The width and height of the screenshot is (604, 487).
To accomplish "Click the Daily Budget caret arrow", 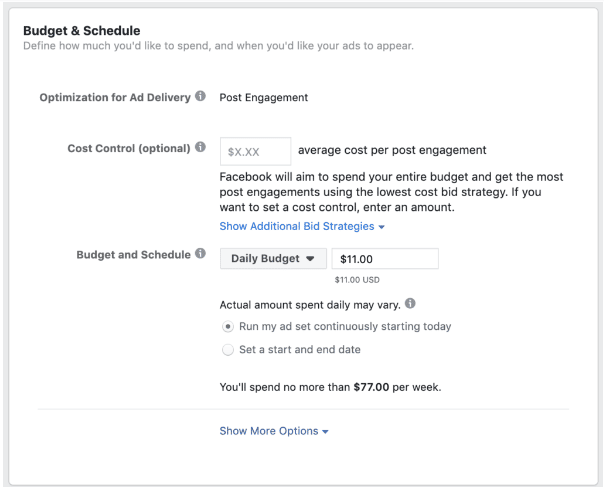I will [310, 259].
